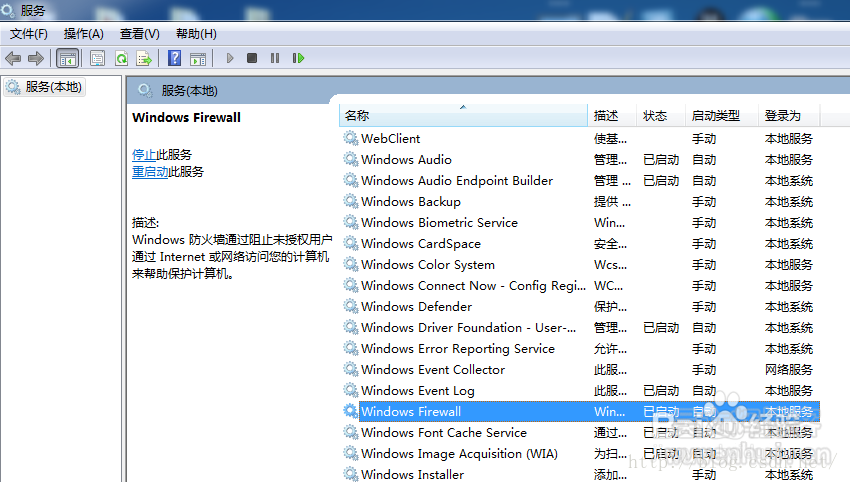Sort by the 启动类型 column header

[715, 116]
